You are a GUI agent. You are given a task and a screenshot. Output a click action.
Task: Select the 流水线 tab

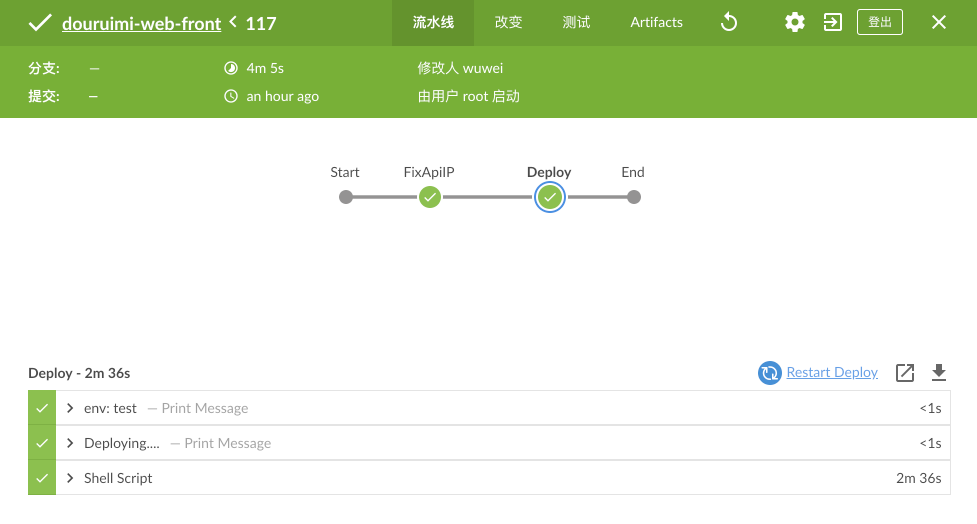coord(433,22)
